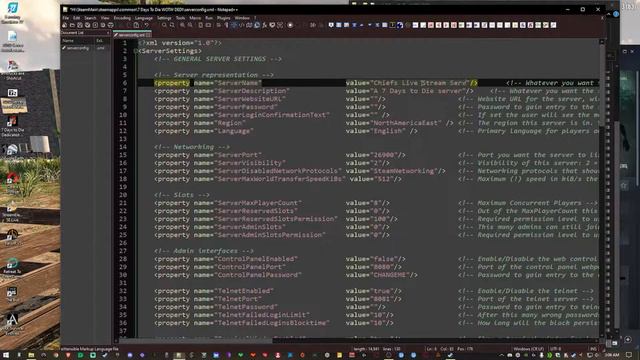The image size is (640, 360).
Task: Open the Folder as Workspace icon
Action: pyautogui.click(x=272, y=25)
